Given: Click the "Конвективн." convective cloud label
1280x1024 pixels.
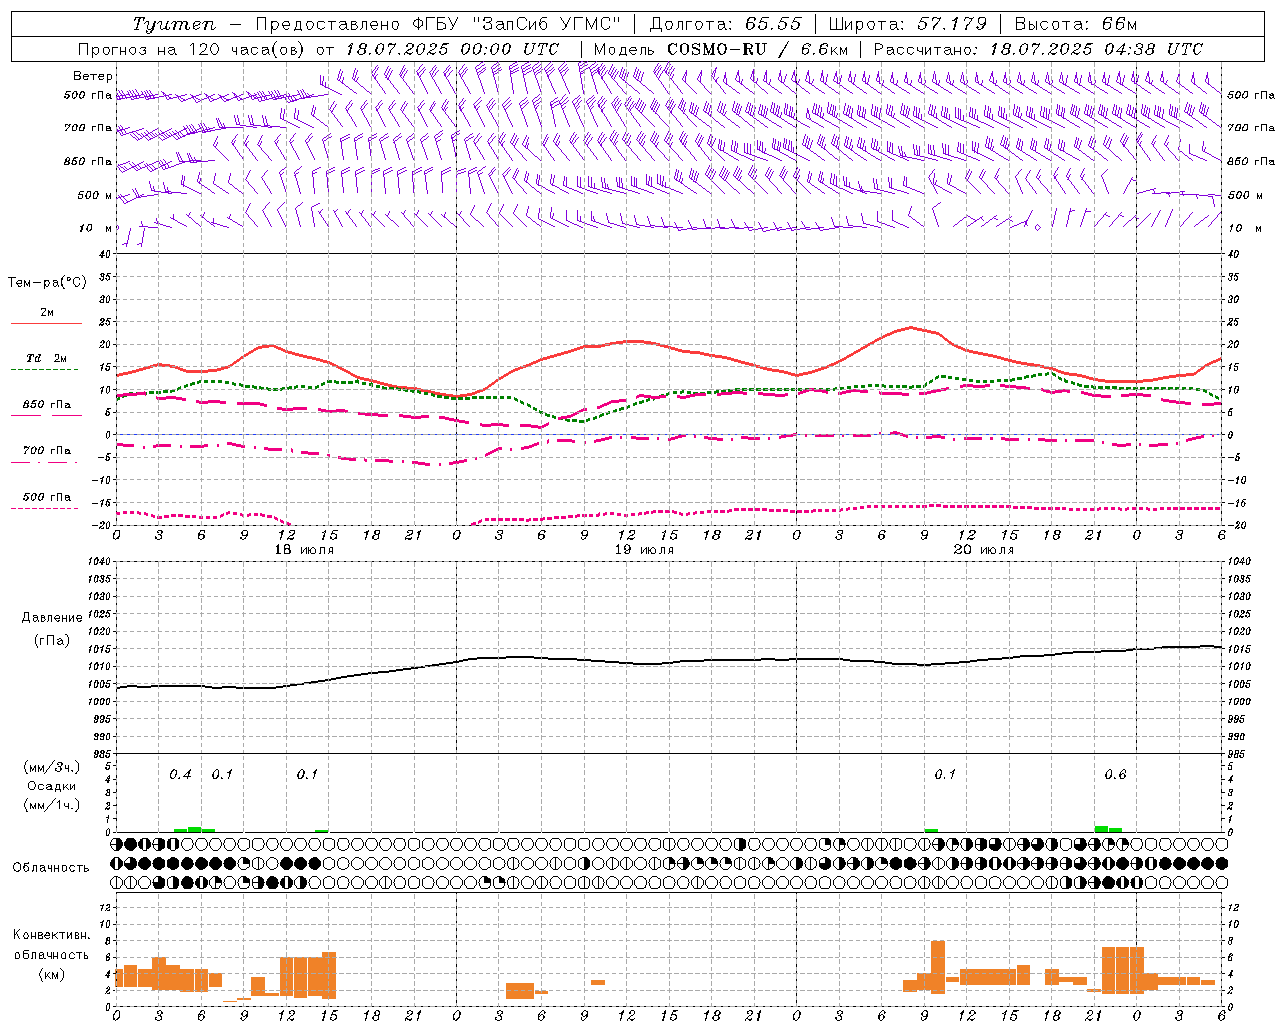Looking at the screenshot, I should (x=52, y=935).
